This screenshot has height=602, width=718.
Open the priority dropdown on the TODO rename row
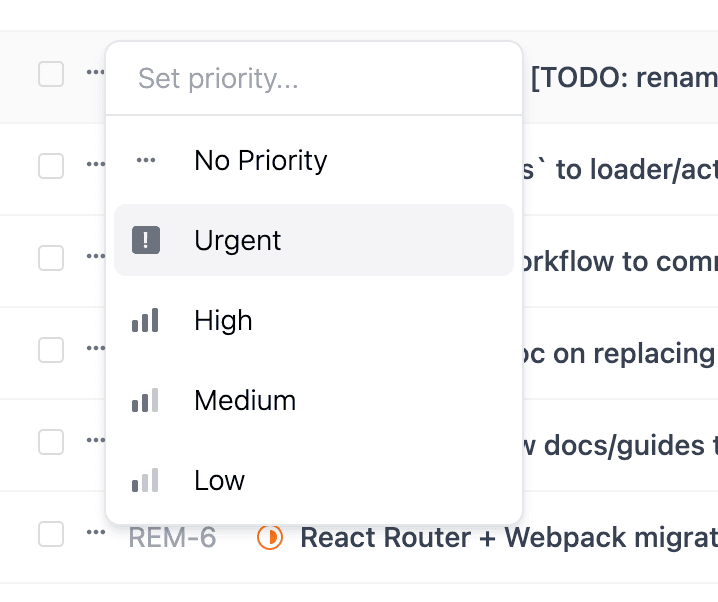[x=95, y=73]
